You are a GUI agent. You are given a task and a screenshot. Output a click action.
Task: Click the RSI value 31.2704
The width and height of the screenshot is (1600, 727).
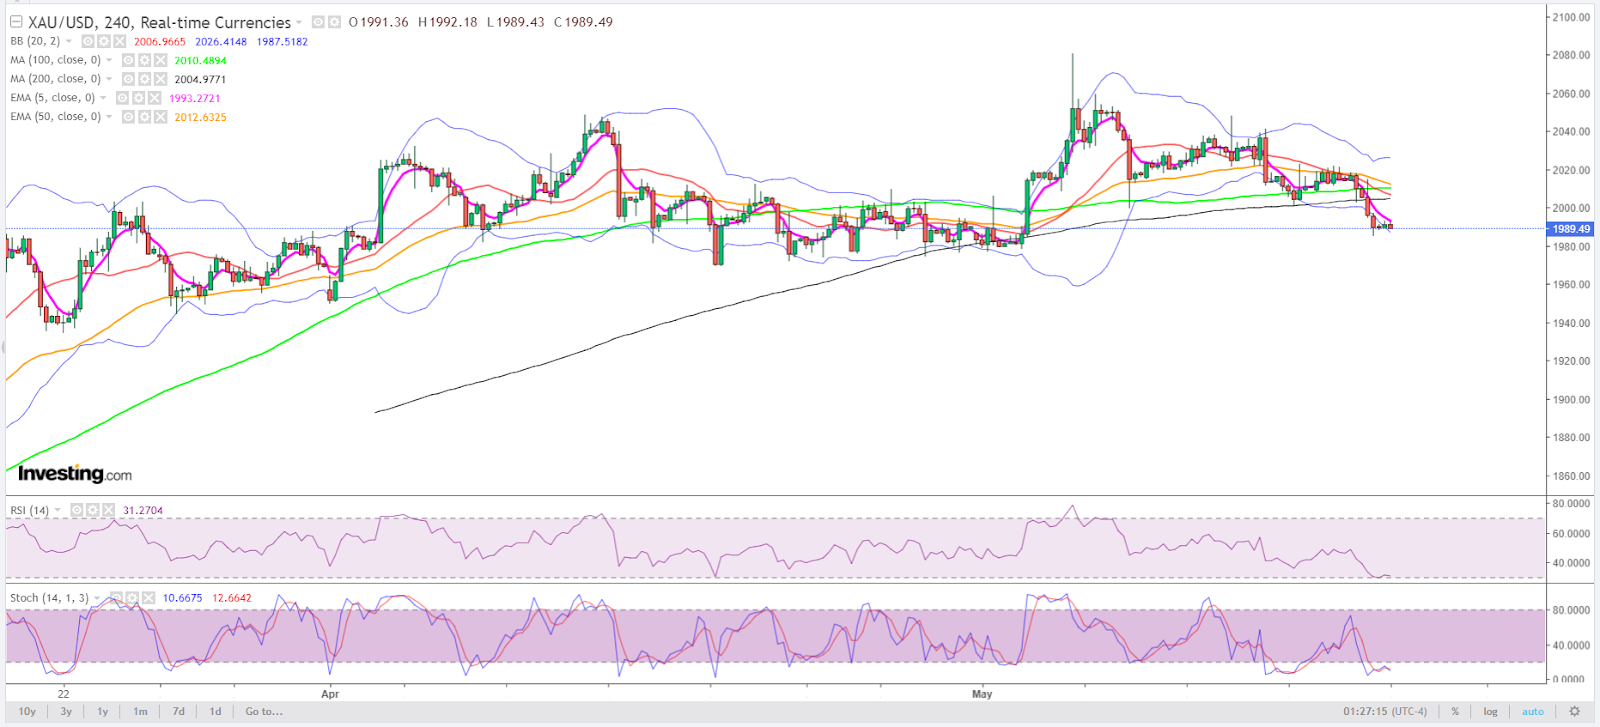[x=143, y=510]
